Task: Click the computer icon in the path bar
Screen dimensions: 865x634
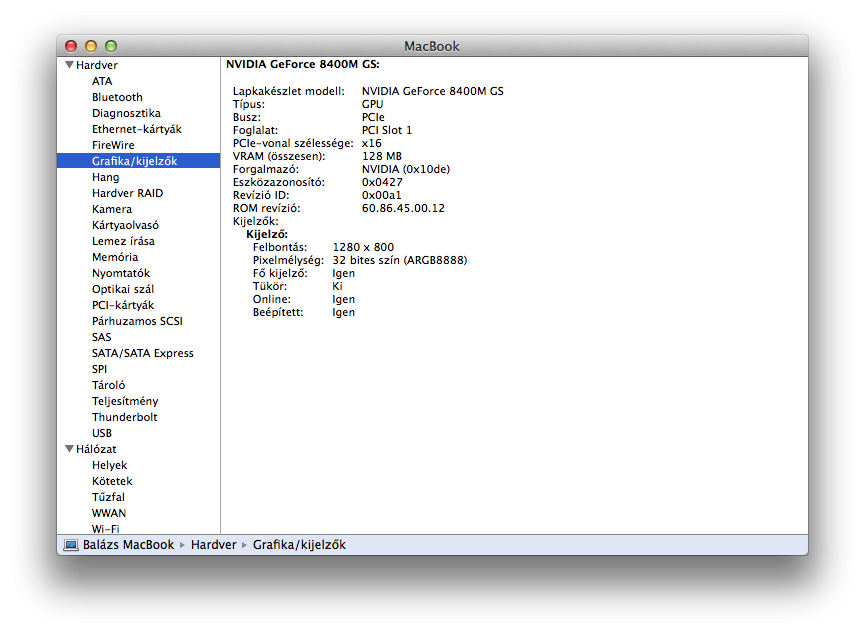Action: (70, 545)
